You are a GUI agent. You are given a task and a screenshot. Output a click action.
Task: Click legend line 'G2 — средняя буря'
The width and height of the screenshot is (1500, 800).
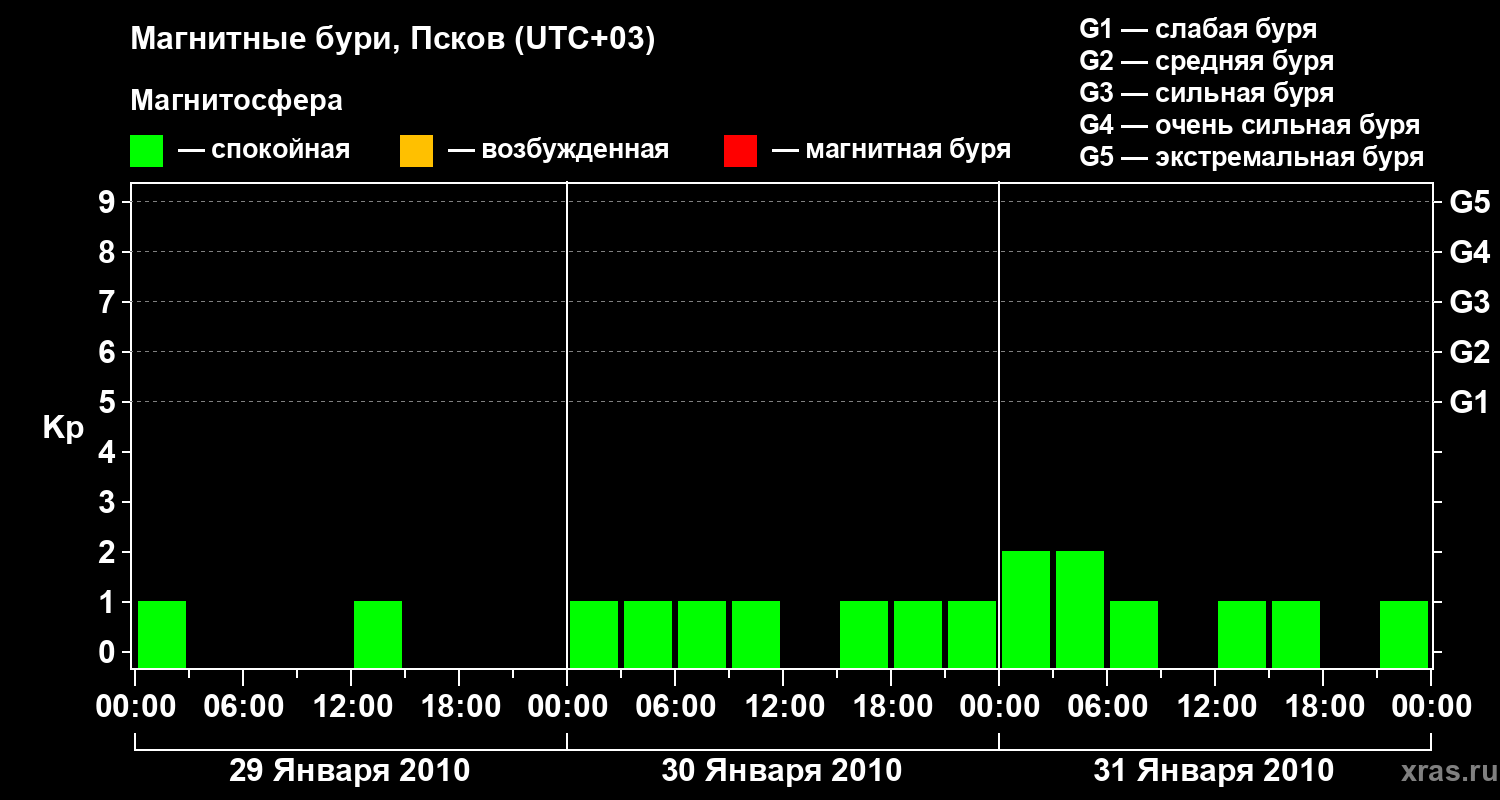click(x=1207, y=61)
